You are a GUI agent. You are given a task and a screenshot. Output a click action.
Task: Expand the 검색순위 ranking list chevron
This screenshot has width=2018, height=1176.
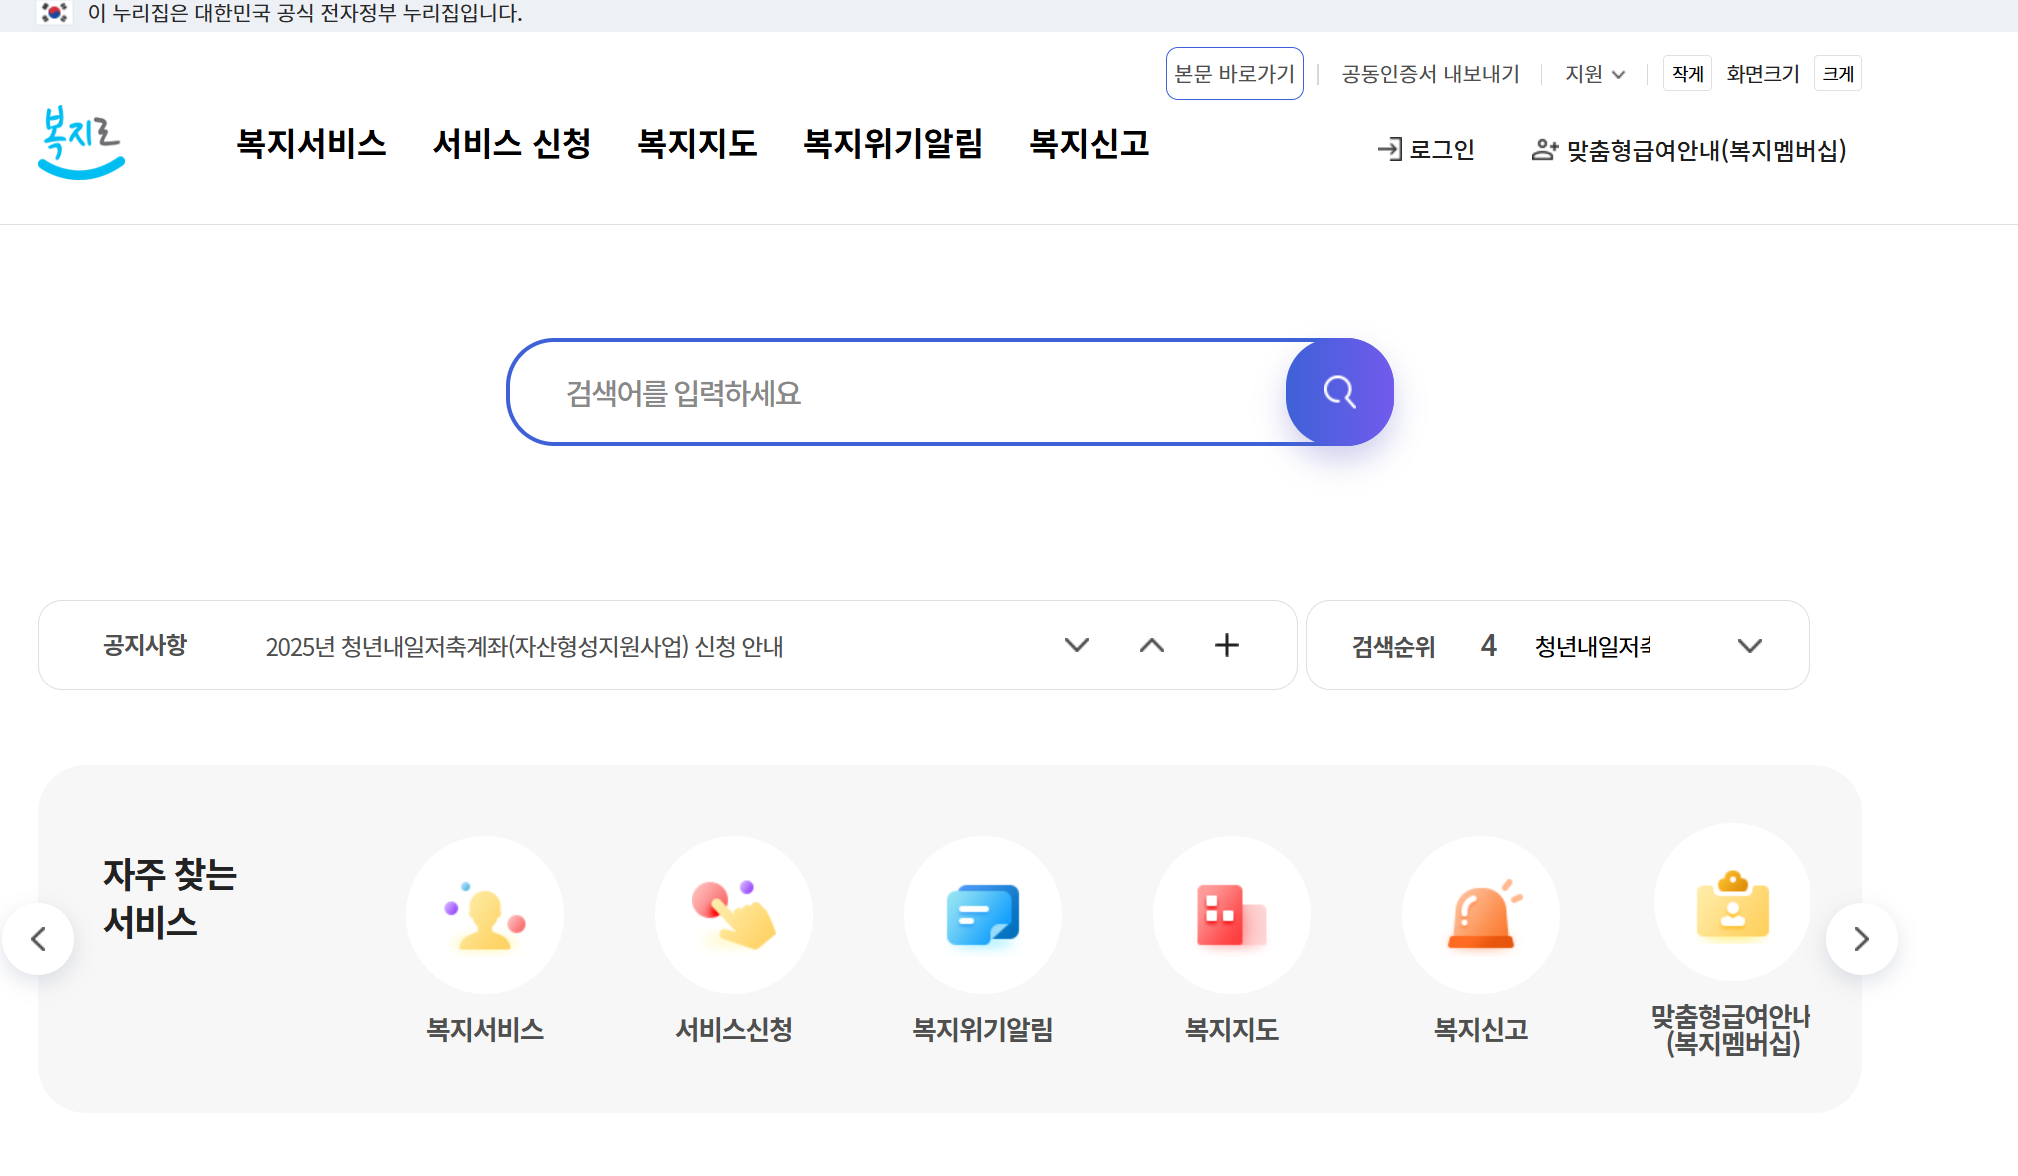point(1749,646)
